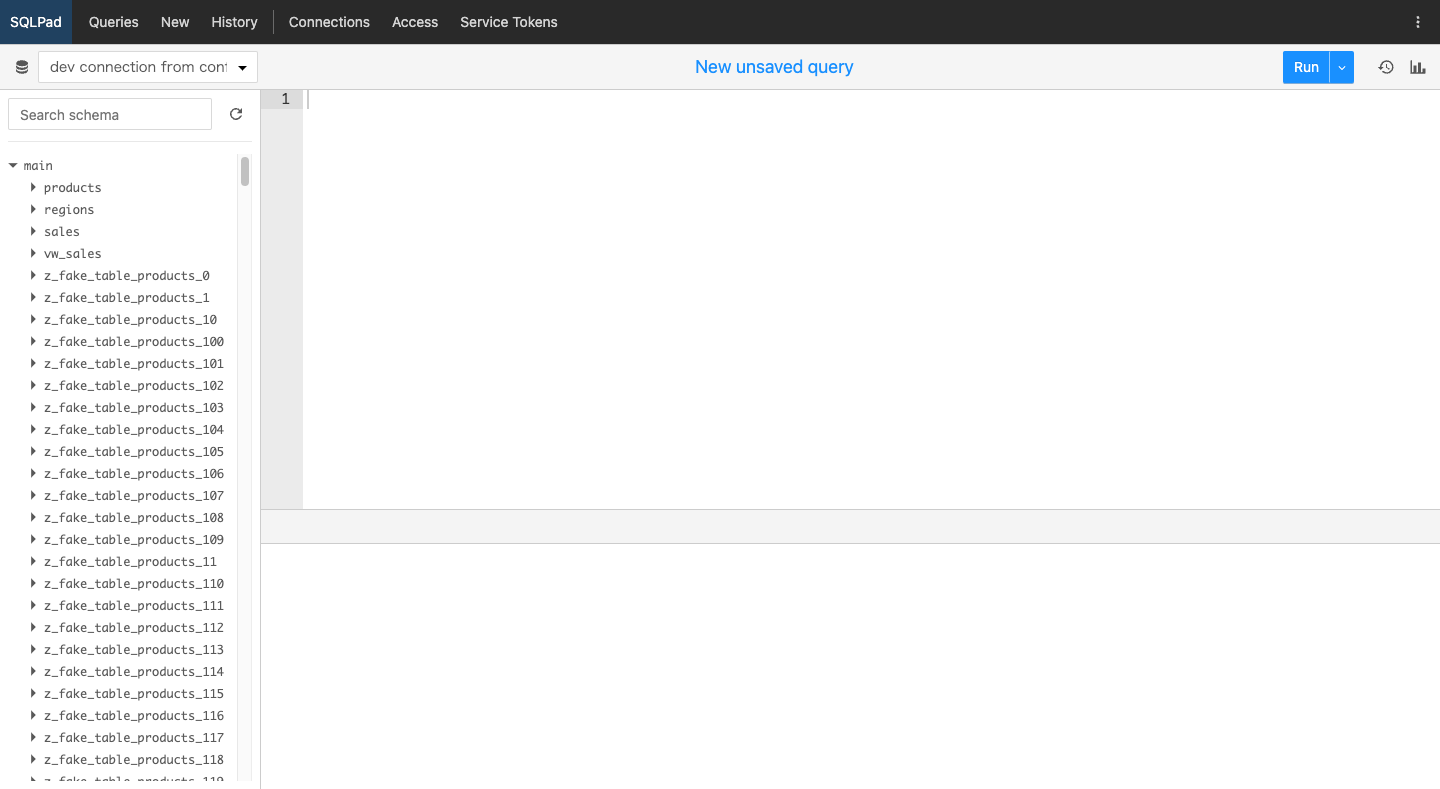Click the schema list scrollbar thumb
This screenshot has height=789, width=1440.
[x=245, y=171]
